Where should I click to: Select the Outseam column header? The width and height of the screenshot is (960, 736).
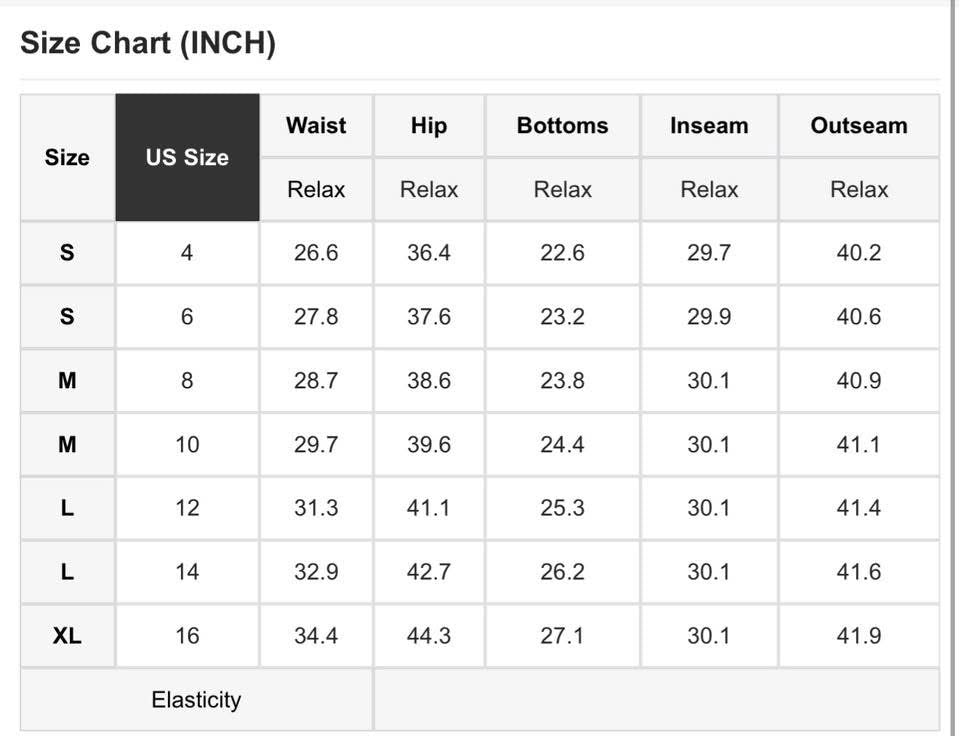[859, 125]
